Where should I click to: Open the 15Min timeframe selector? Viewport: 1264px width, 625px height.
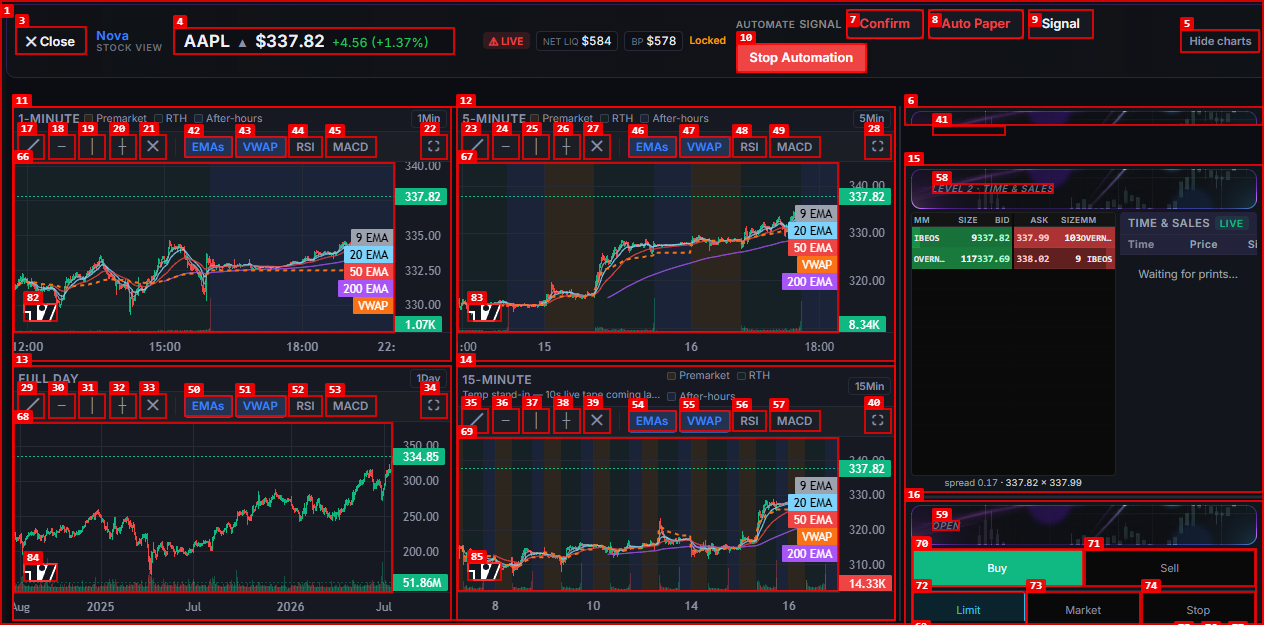point(869,386)
